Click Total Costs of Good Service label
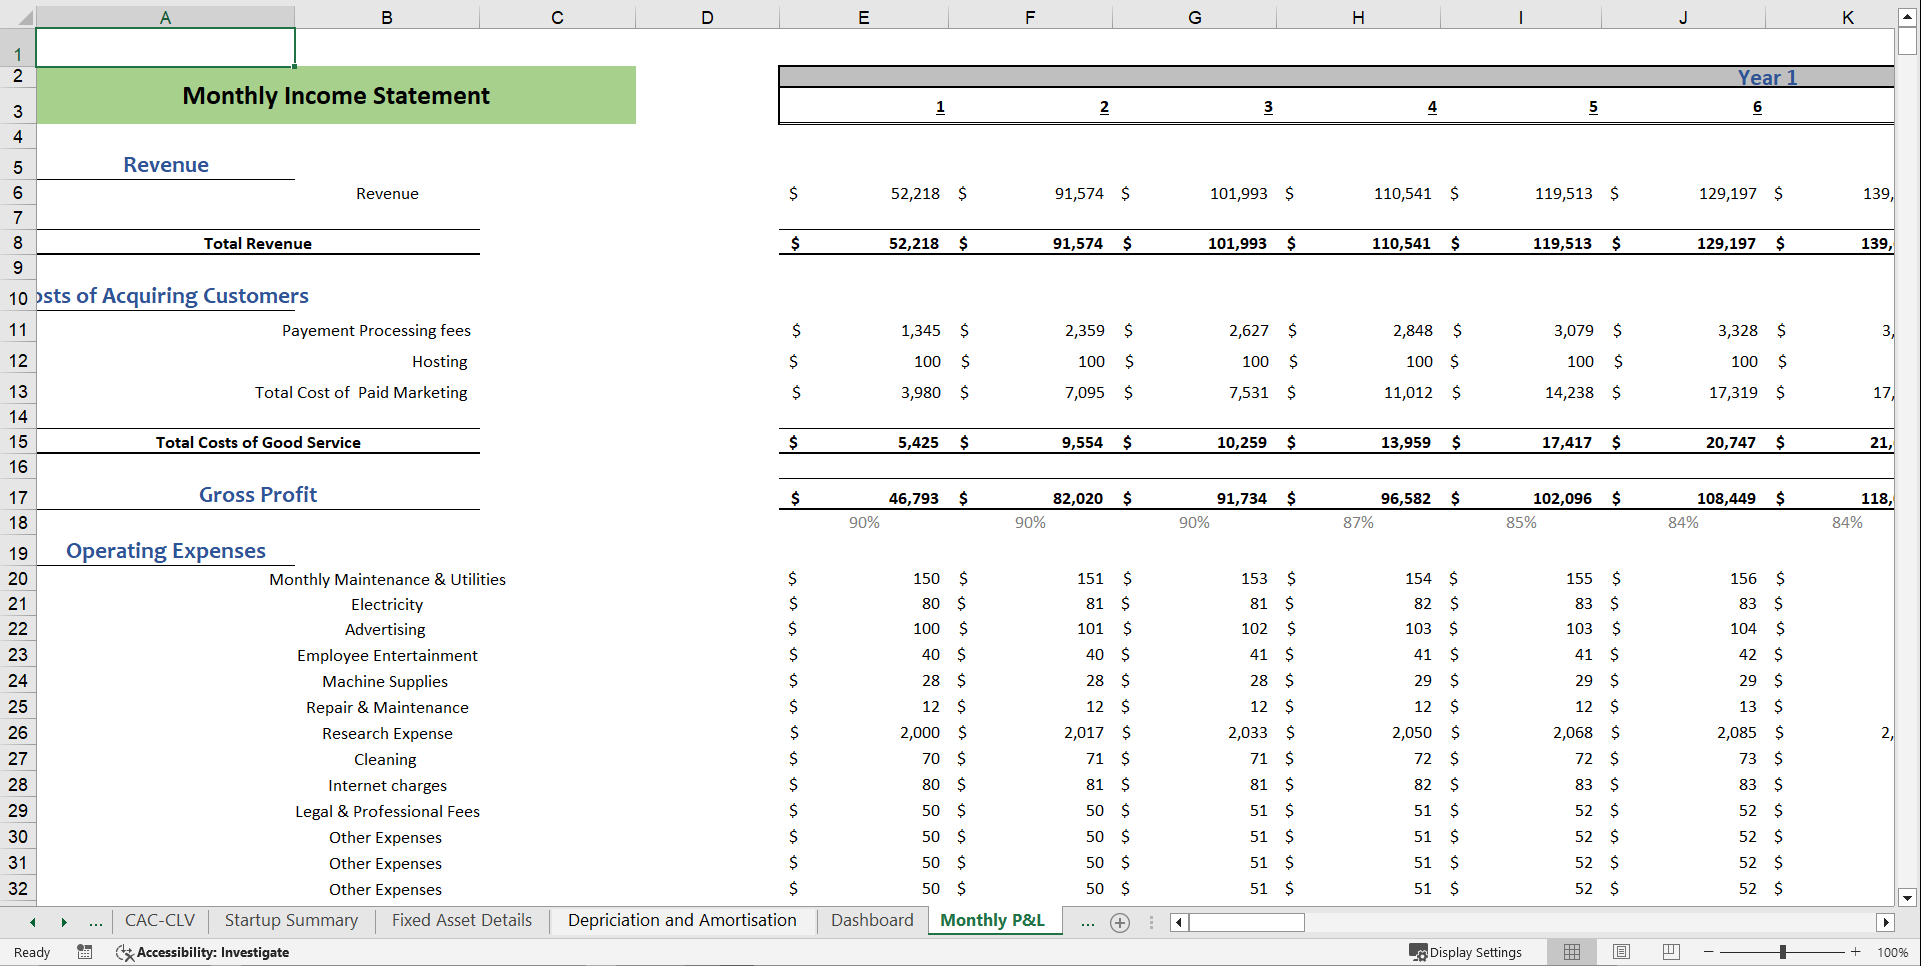 coord(258,442)
